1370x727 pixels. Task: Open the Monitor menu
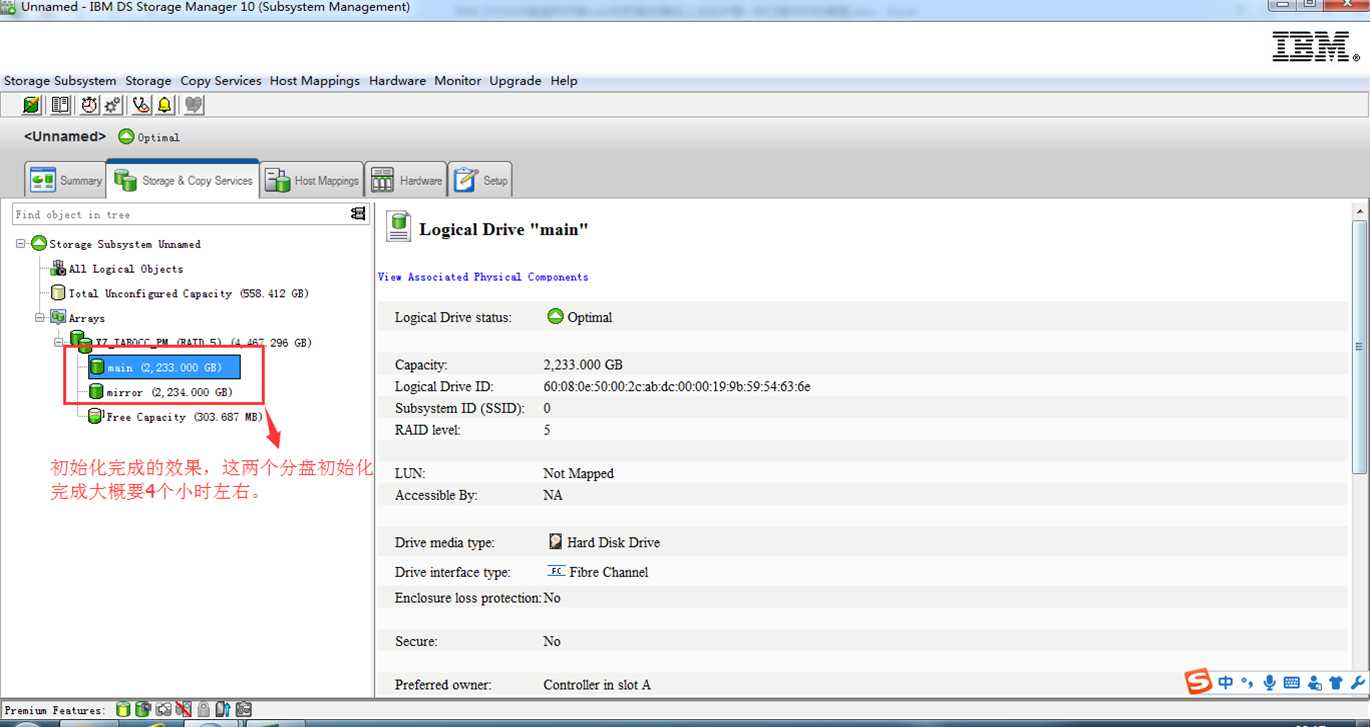[458, 81]
